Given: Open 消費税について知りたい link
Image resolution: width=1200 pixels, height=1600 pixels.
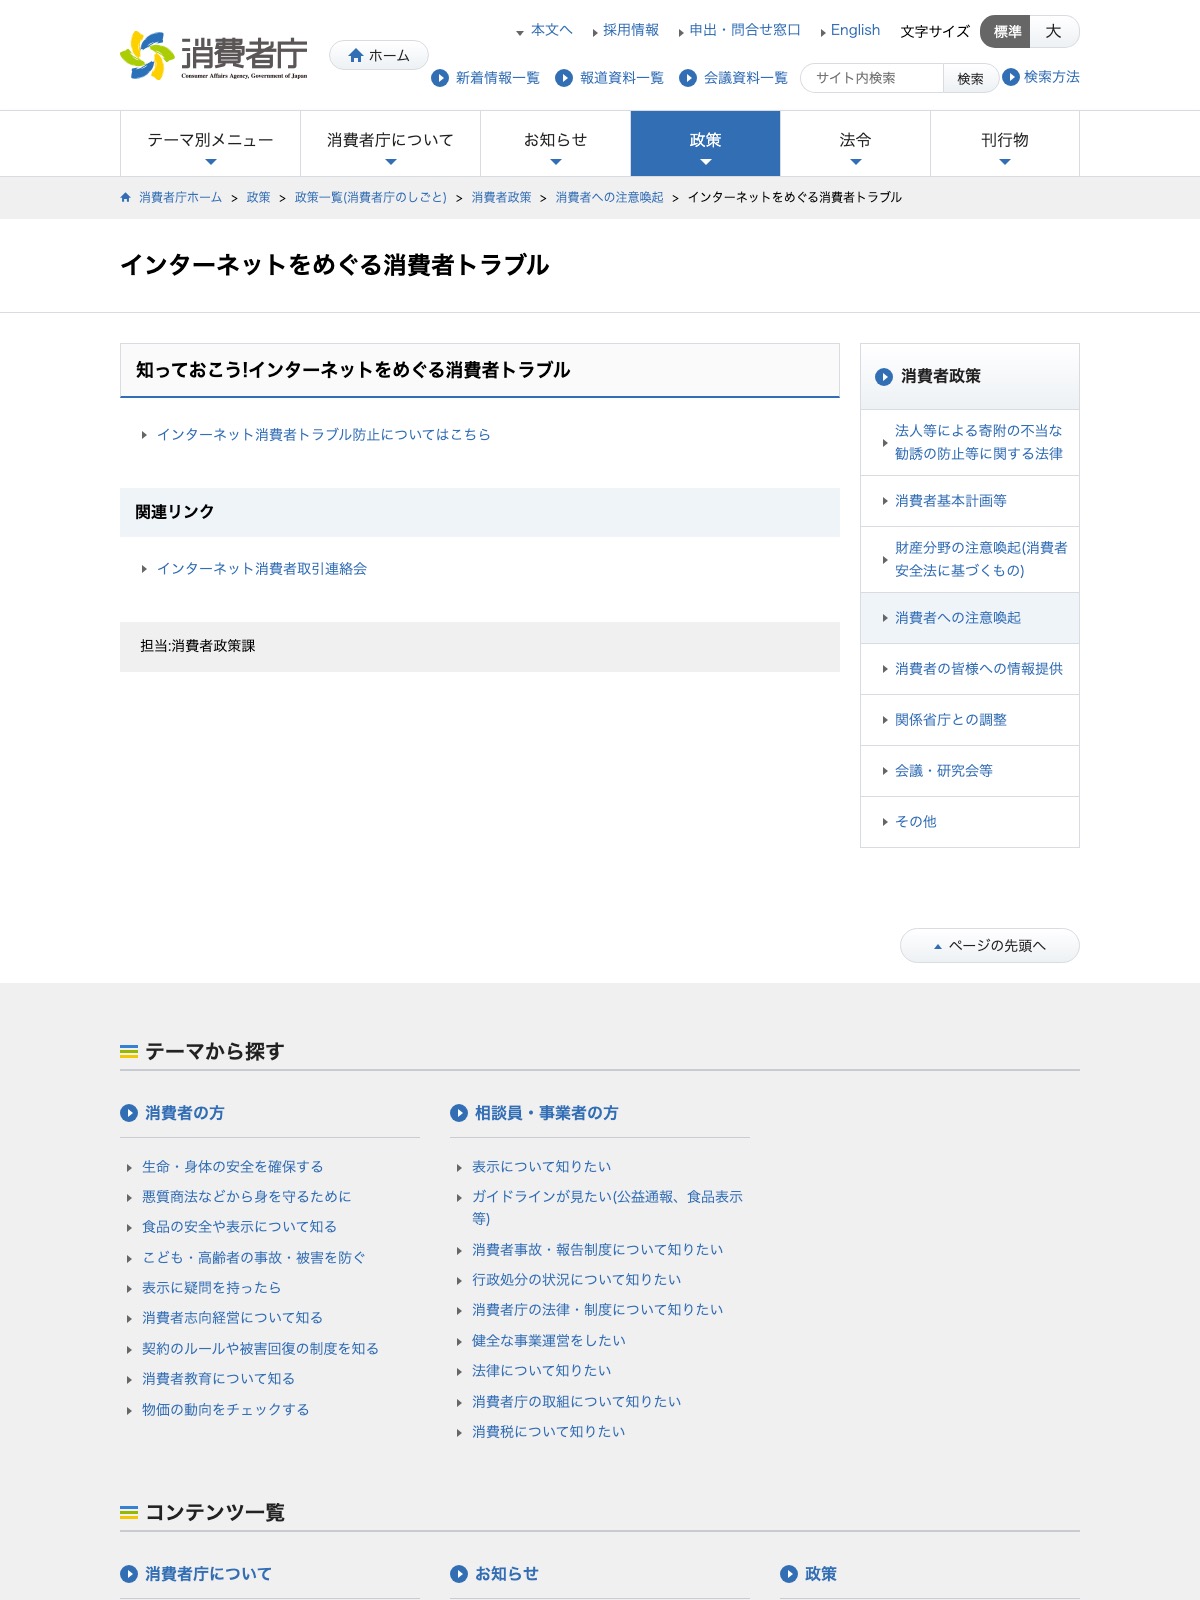Looking at the screenshot, I should click(x=549, y=1432).
